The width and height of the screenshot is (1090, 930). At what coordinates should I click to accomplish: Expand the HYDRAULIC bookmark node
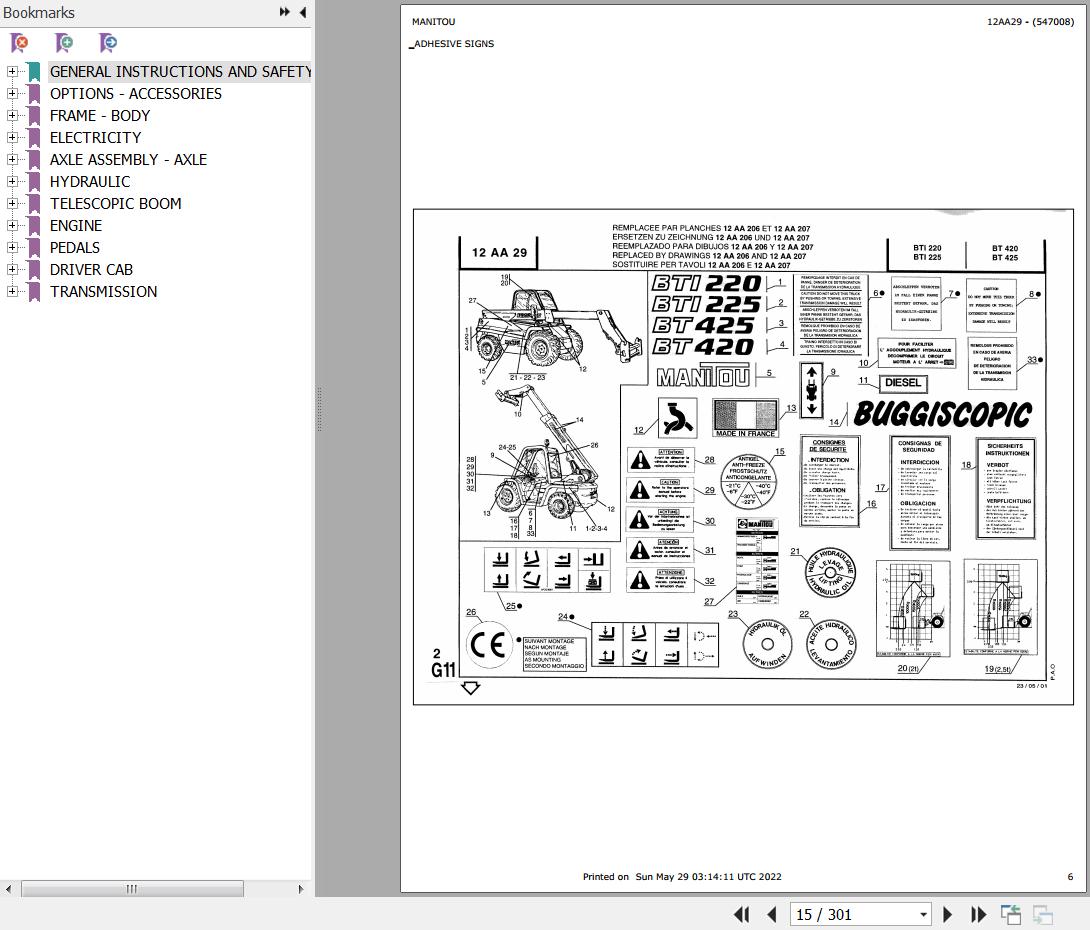12,181
